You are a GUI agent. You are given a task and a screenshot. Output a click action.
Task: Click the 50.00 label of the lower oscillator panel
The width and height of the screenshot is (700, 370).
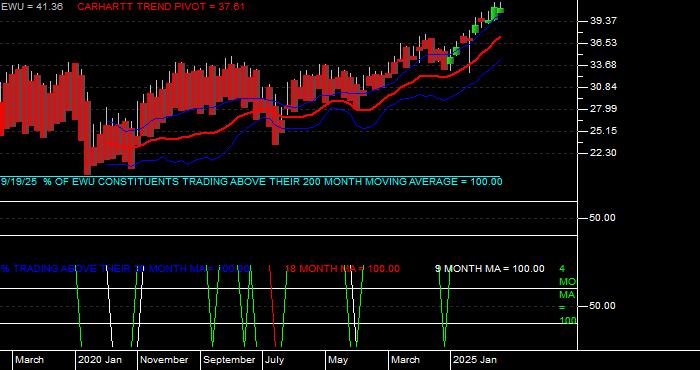(603, 306)
